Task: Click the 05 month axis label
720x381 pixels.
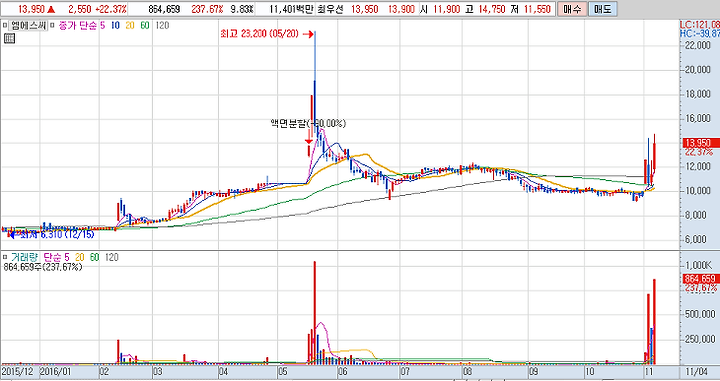Action: point(283,371)
